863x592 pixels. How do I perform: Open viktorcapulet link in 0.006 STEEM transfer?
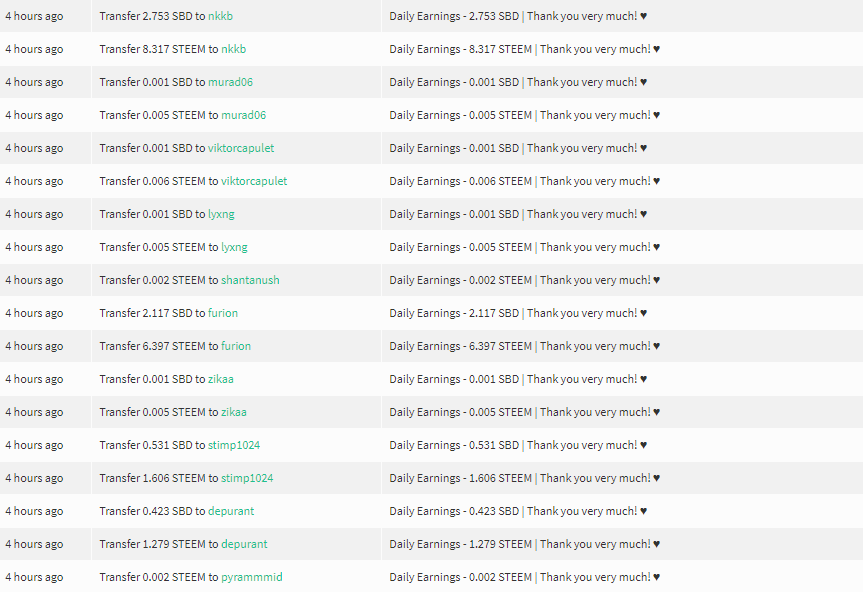254,181
